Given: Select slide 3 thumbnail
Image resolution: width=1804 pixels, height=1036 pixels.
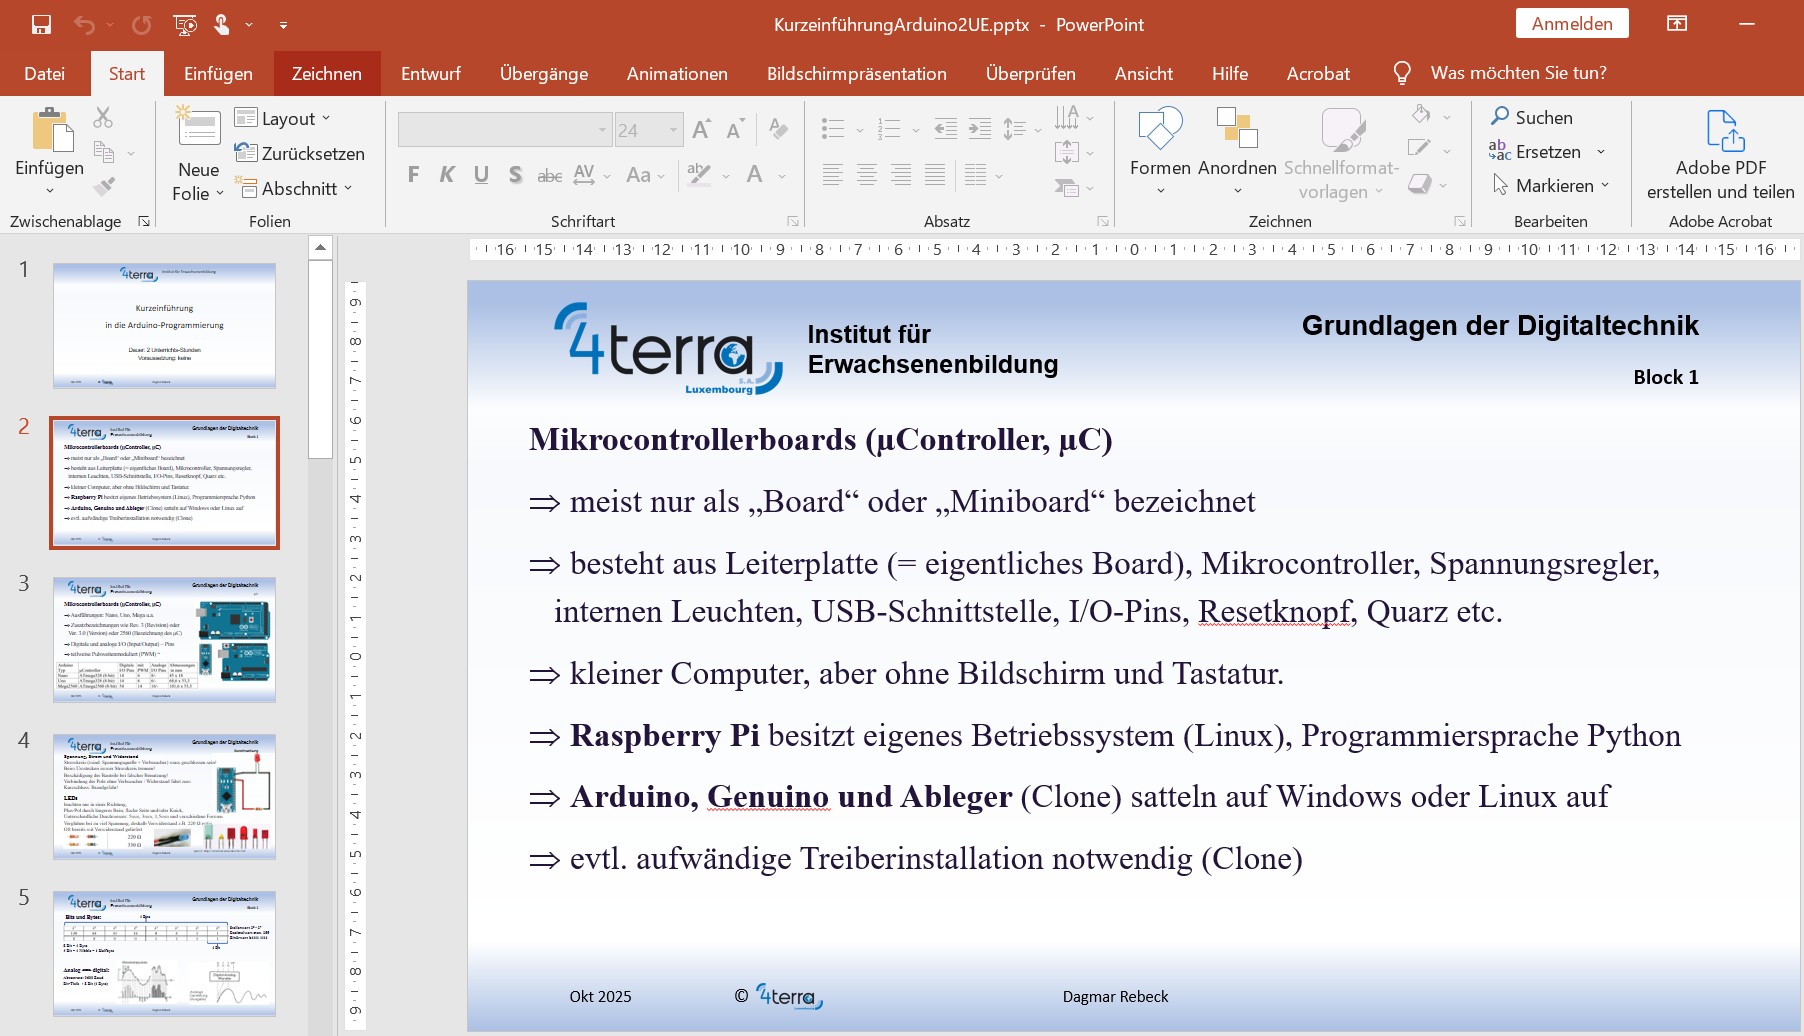Looking at the screenshot, I should click(x=164, y=640).
